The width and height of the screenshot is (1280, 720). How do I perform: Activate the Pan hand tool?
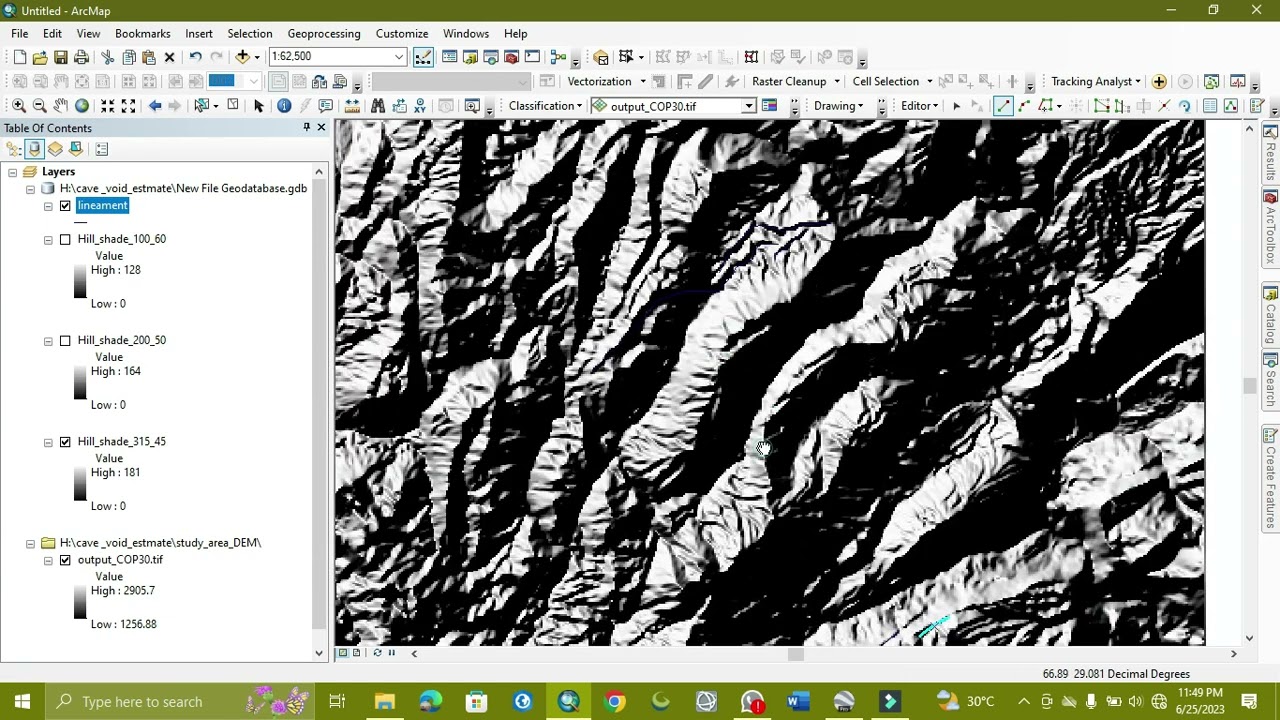pos(60,106)
